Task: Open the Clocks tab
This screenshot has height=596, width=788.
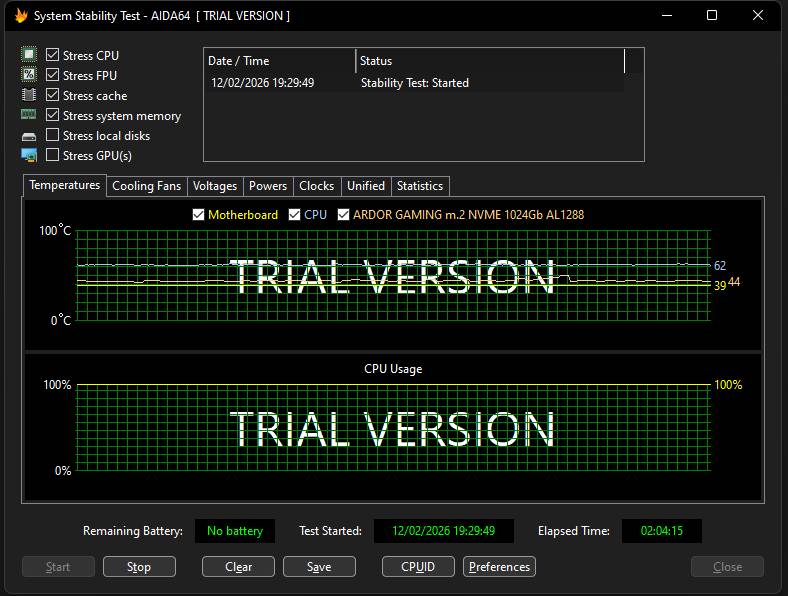Action: pos(317,186)
